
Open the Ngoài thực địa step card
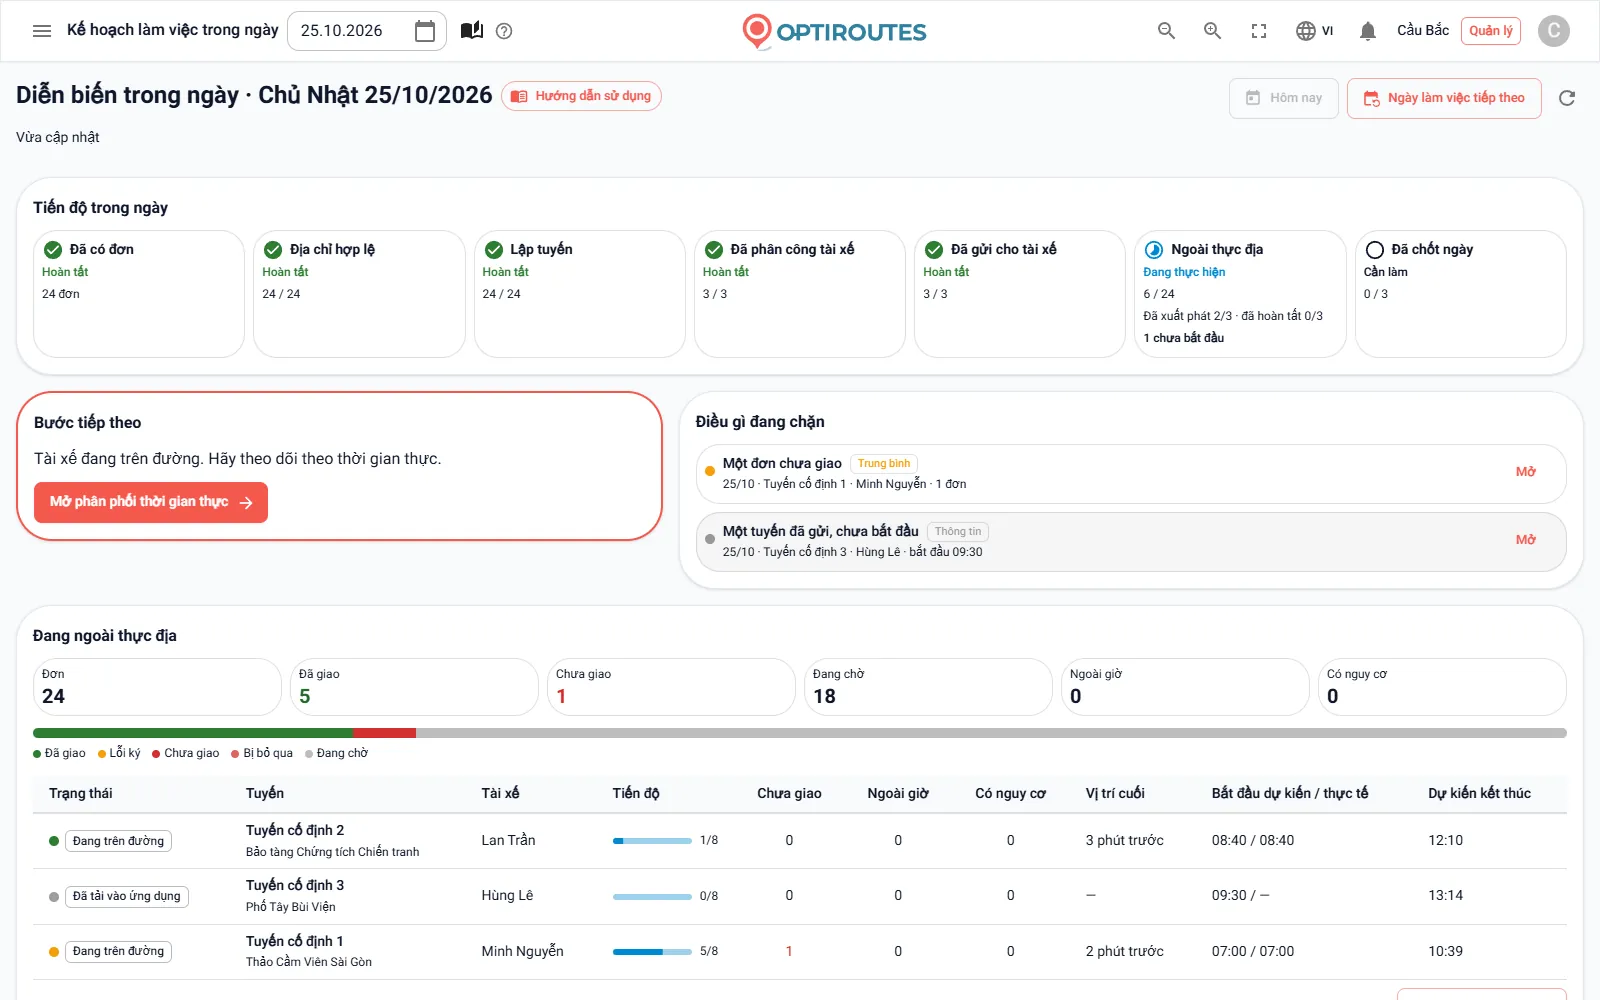pos(1240,294)
